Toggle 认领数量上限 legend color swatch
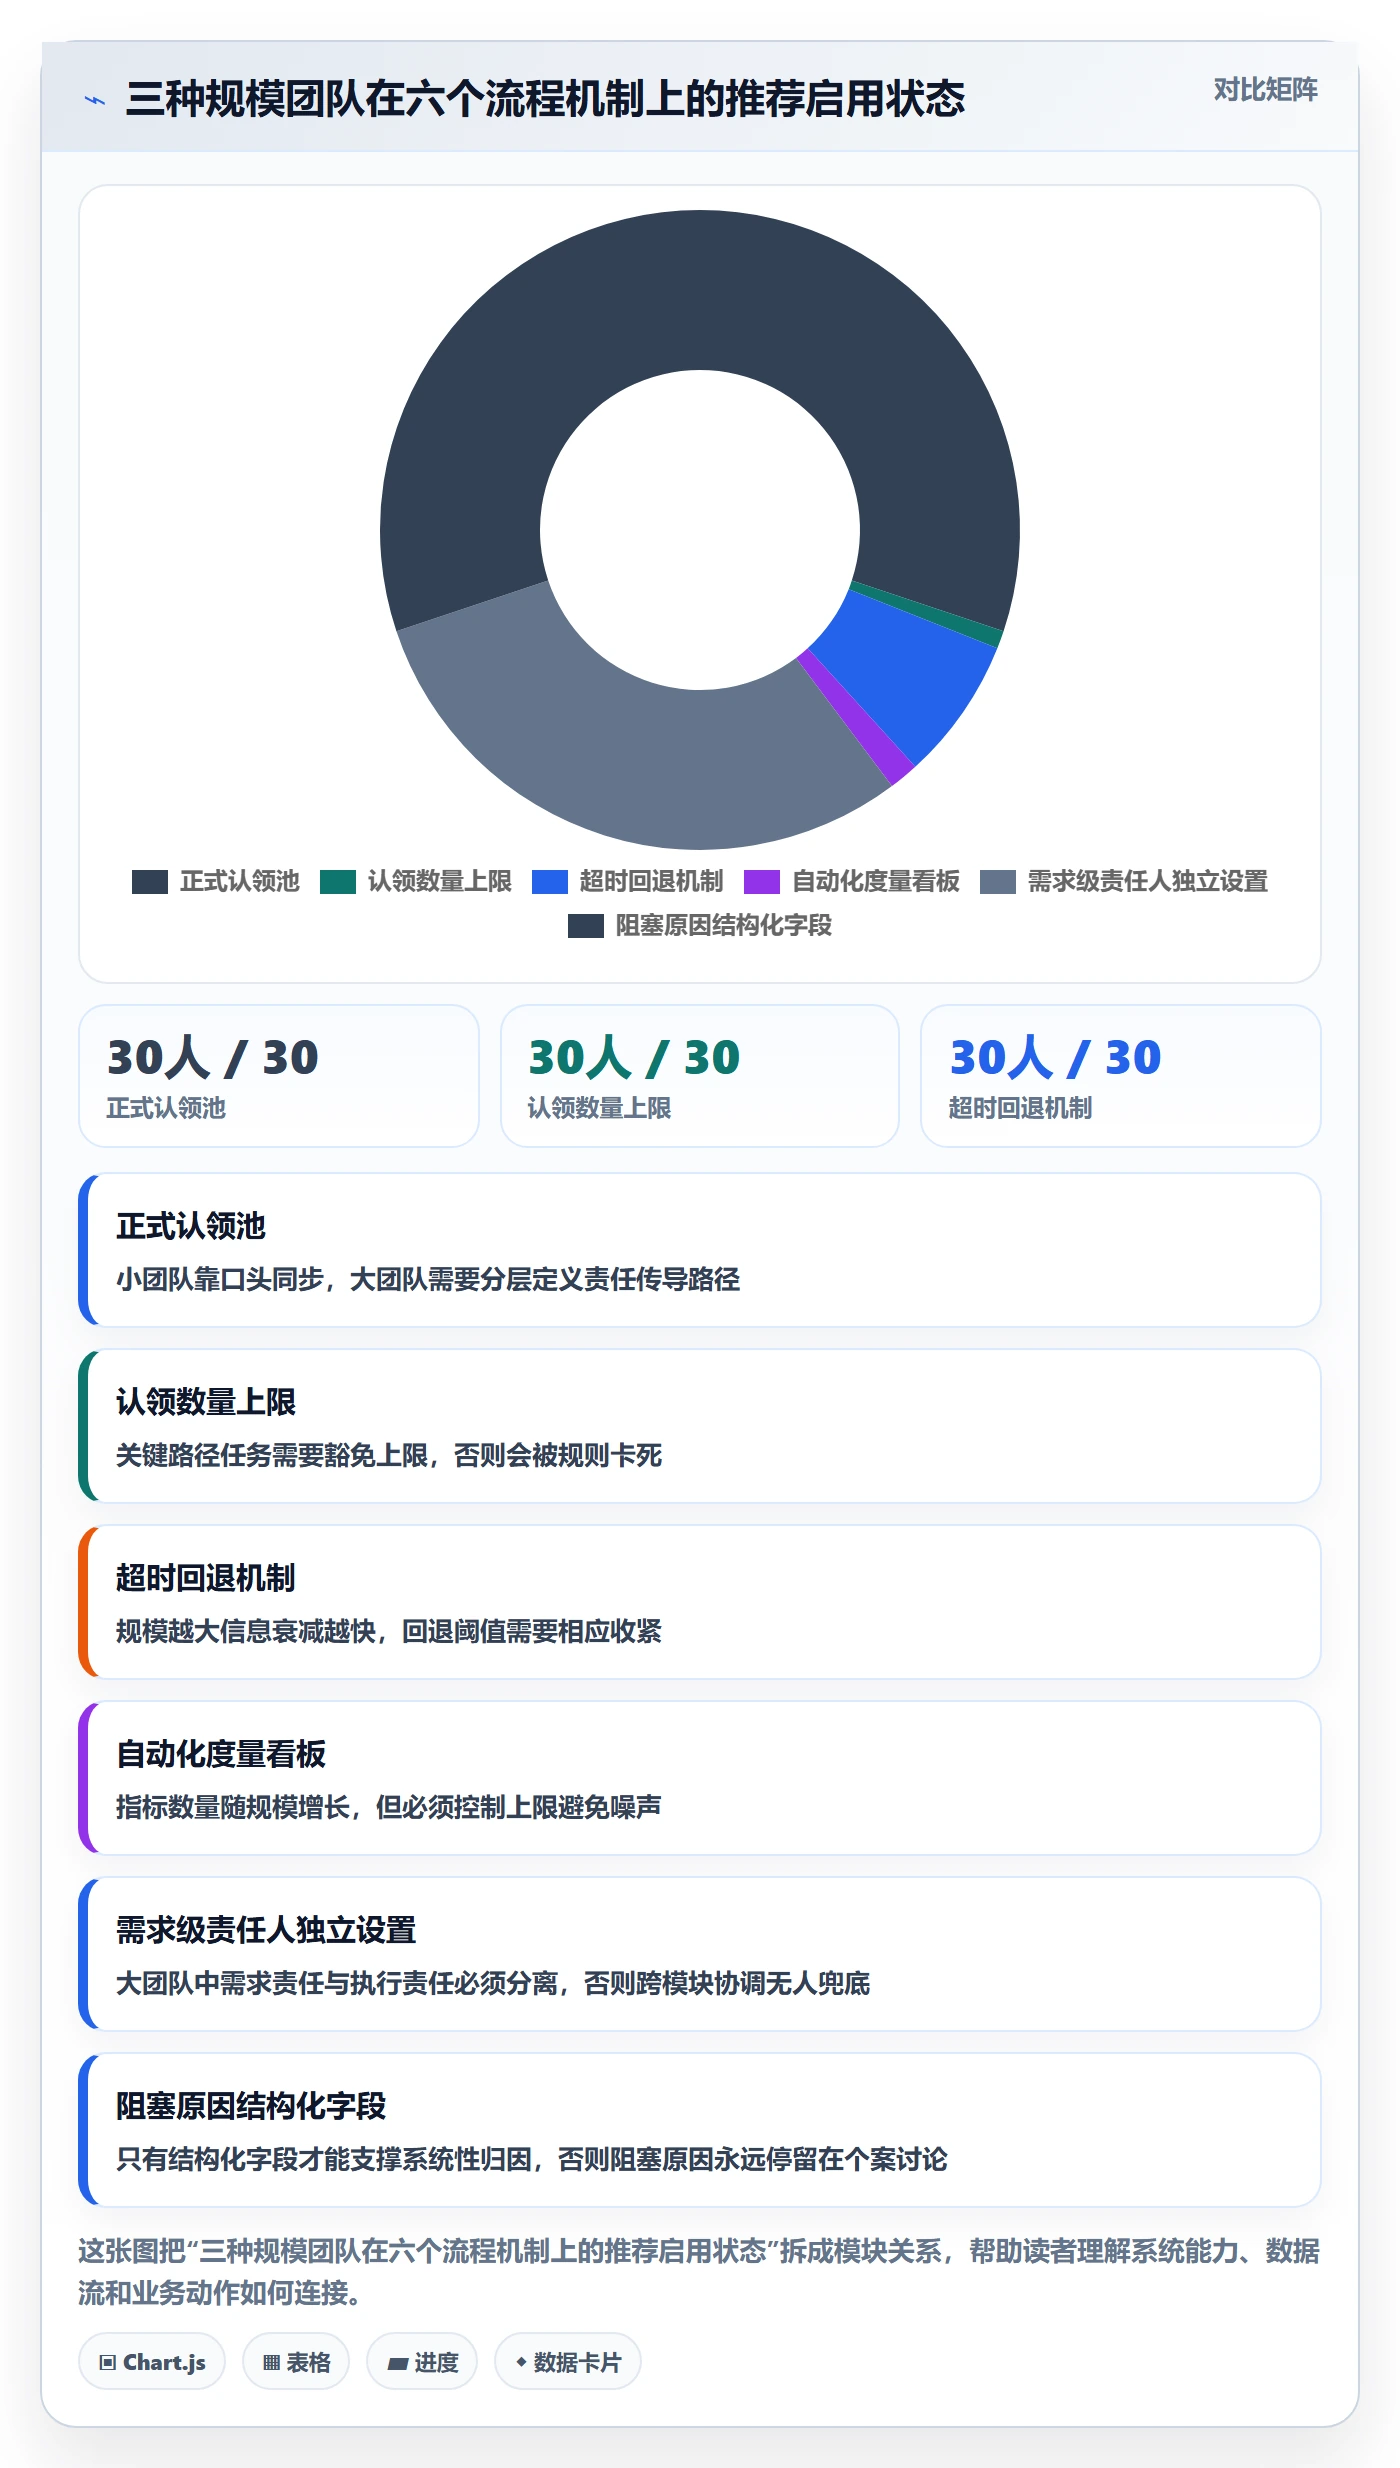Image resolution: width=1400 pixels, height=2468 pixels. click(338, 881)
